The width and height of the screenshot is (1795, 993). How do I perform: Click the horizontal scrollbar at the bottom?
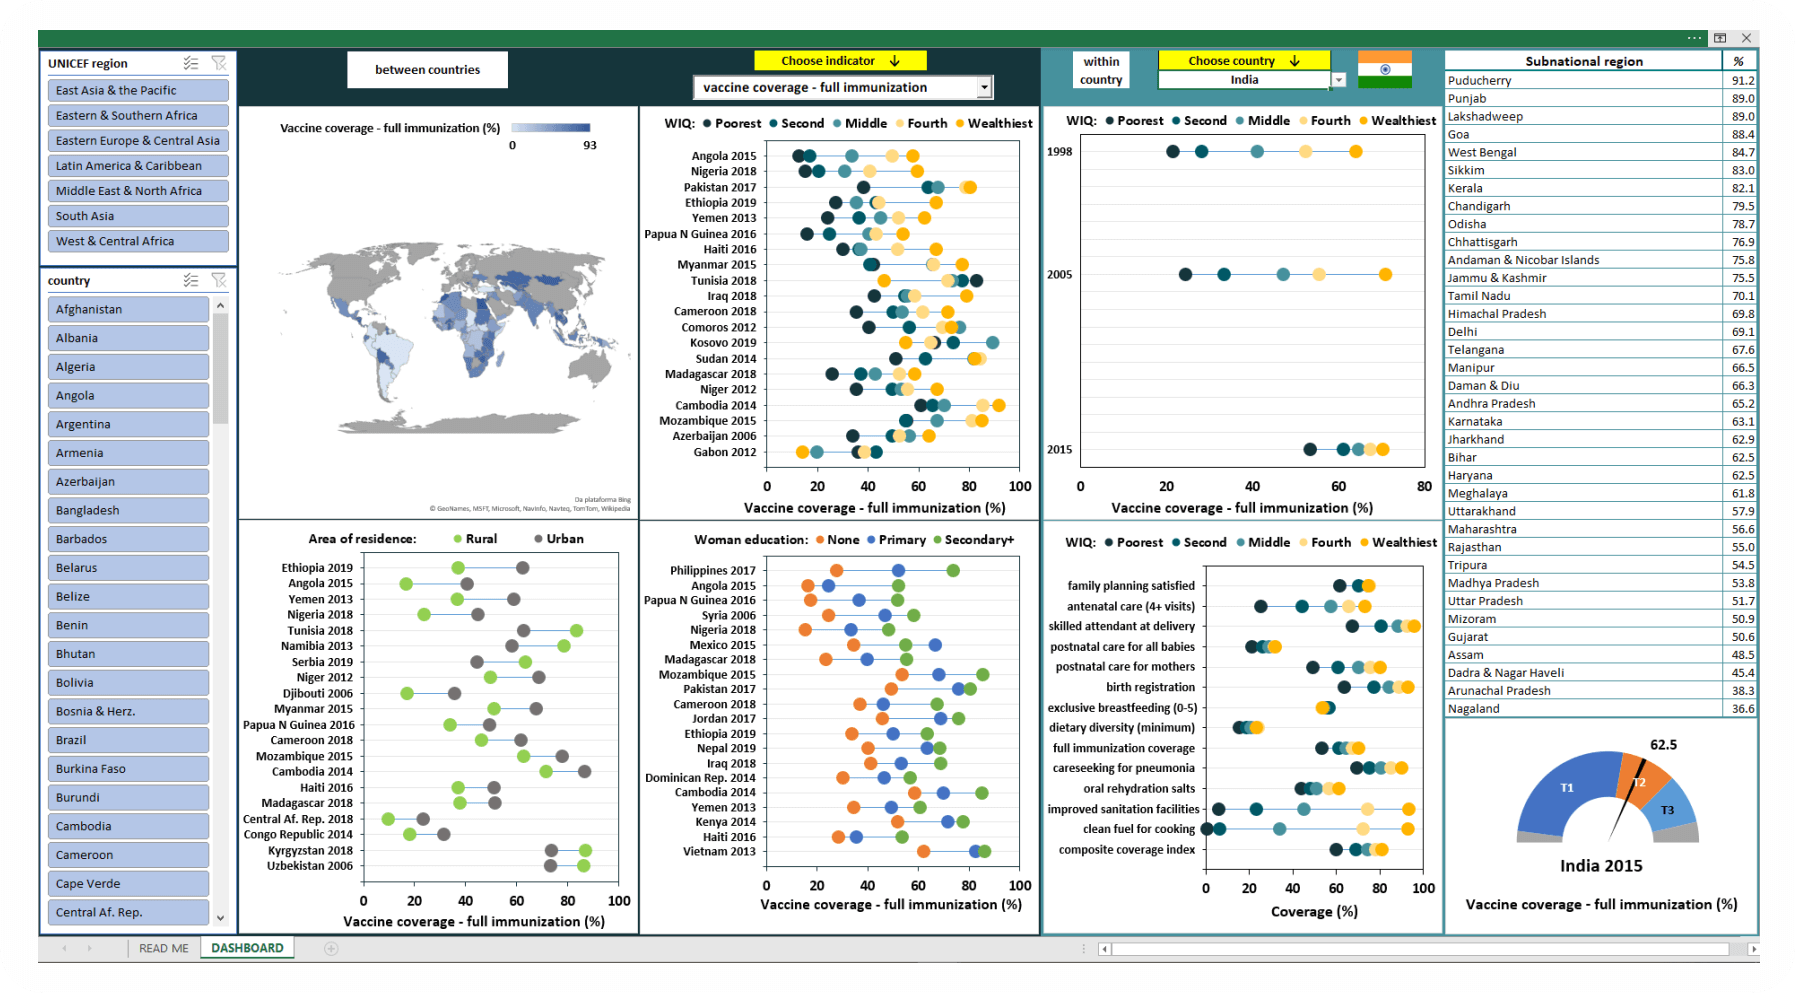pyautogui.click(x=1420, y=949)
